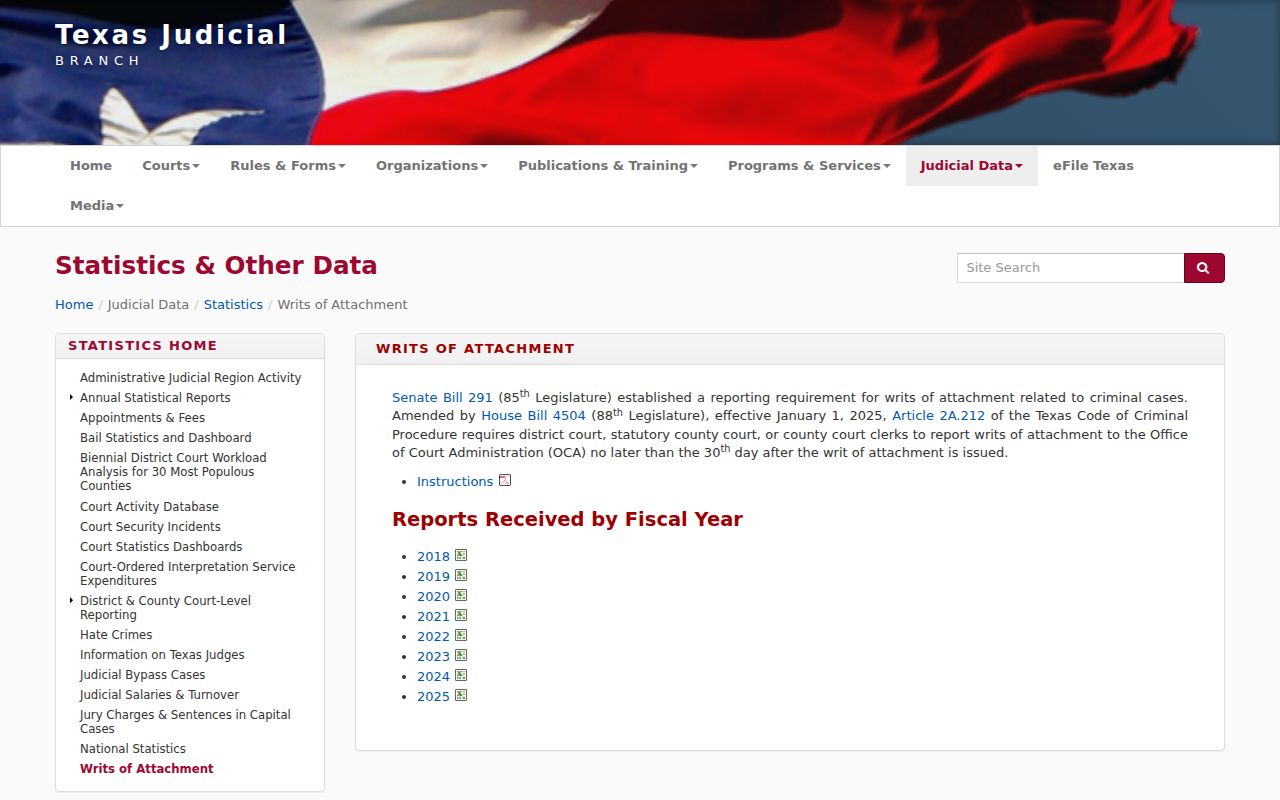Expand the Organizations menu
This screenshot has width=1280, height=800.
point(432,166)
